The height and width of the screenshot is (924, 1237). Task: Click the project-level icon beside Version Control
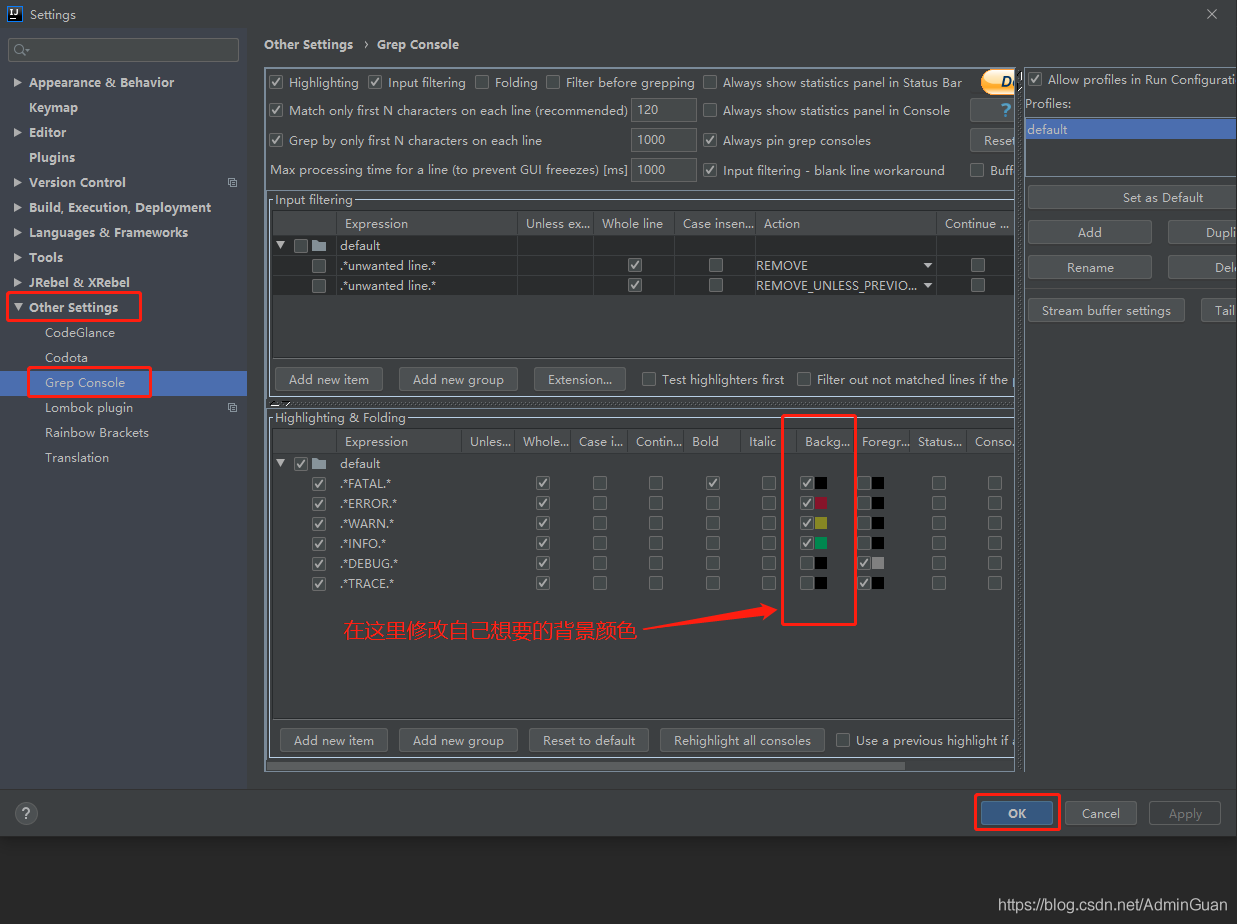[233, 183]
